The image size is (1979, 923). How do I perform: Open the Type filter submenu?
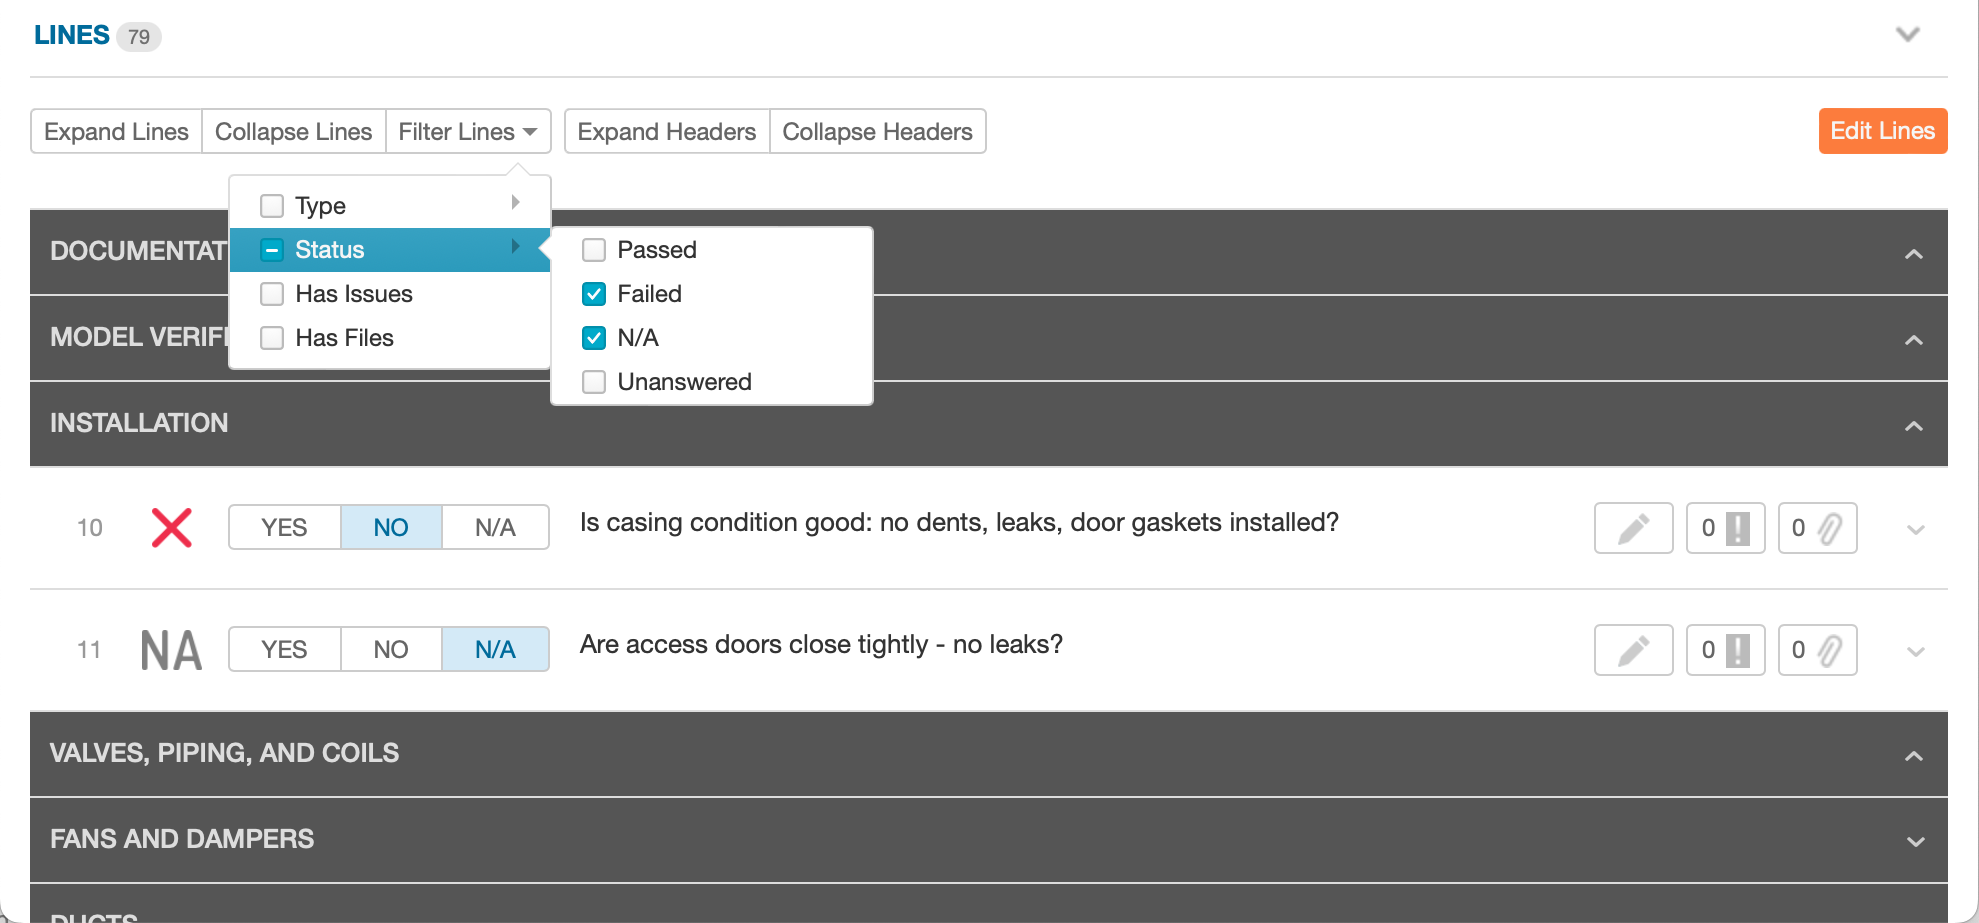[x=390, y=206]
